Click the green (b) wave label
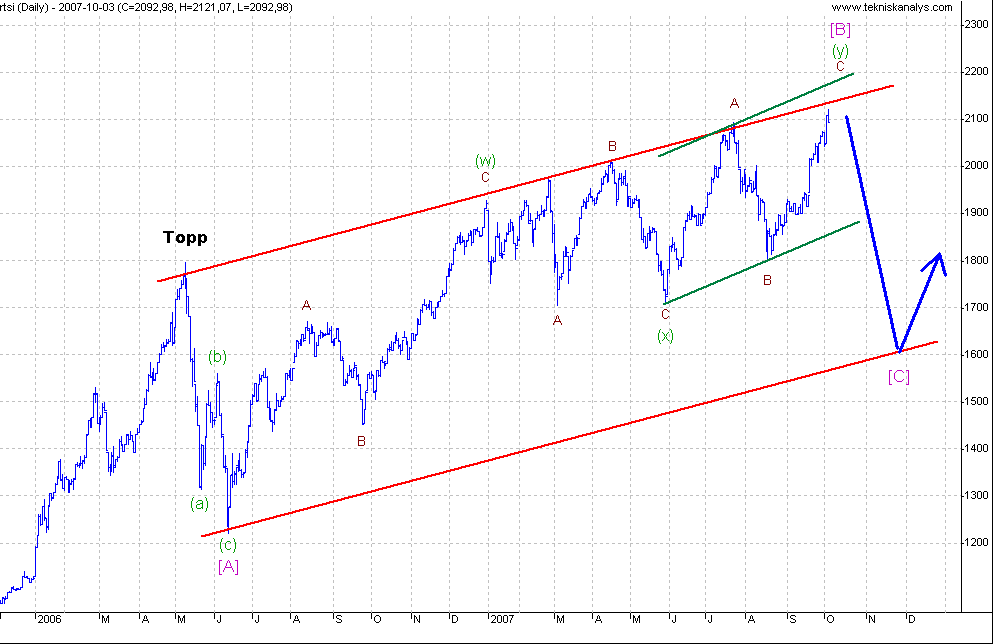The image size is (993, 644). [218, 355]
